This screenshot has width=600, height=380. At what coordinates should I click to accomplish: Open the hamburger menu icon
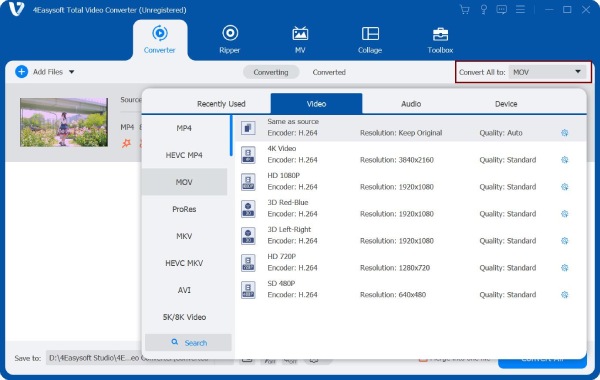pyautogui.click(x=520, y=10)
